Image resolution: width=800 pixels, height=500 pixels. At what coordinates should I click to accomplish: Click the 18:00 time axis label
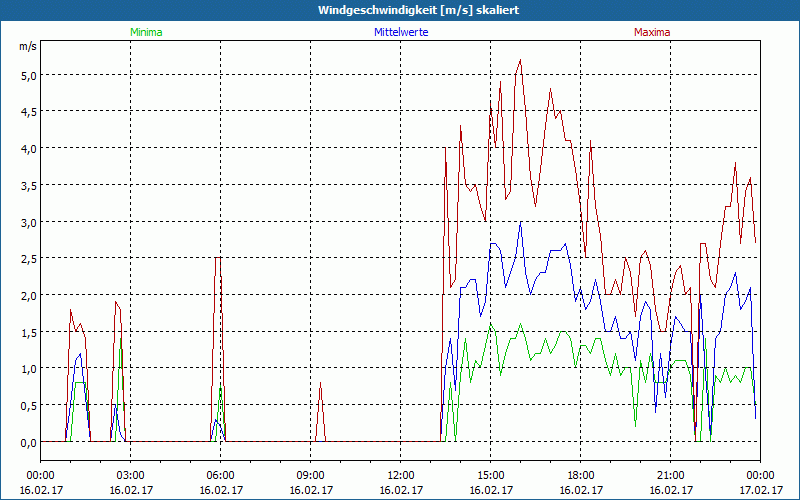click(x=581, y=476)
